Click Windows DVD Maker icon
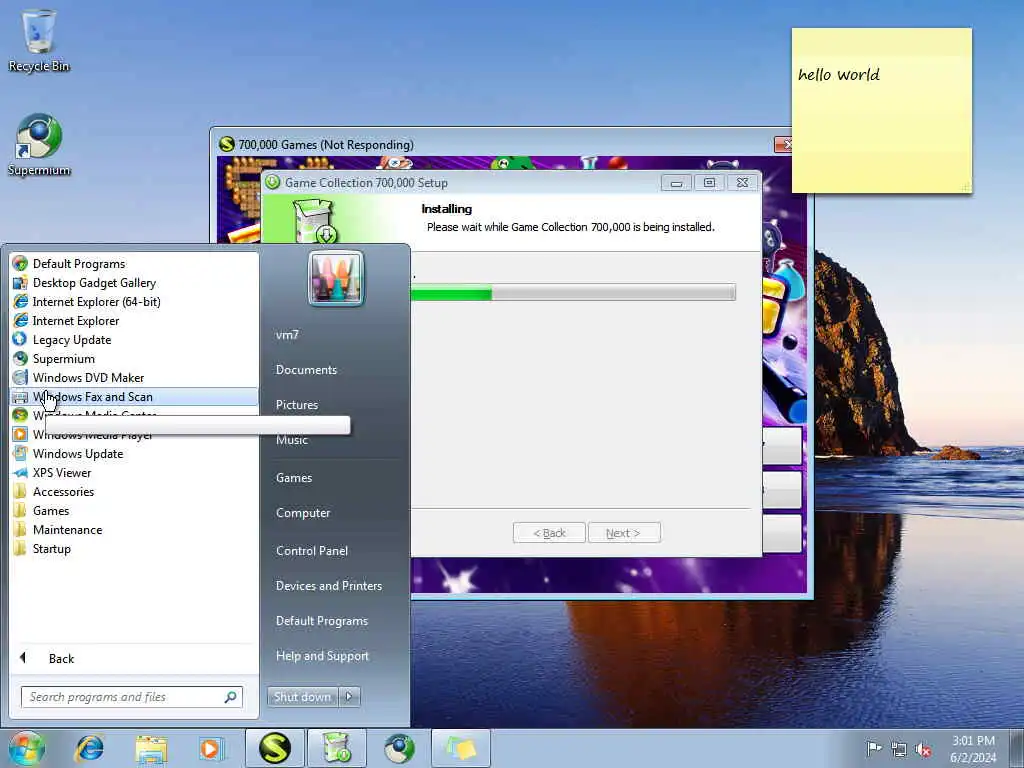 20,377
